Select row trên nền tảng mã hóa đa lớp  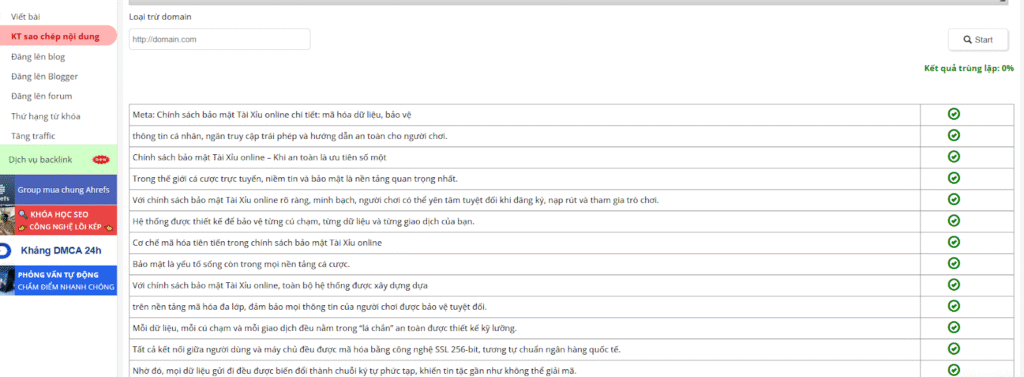tap(524, 306)
